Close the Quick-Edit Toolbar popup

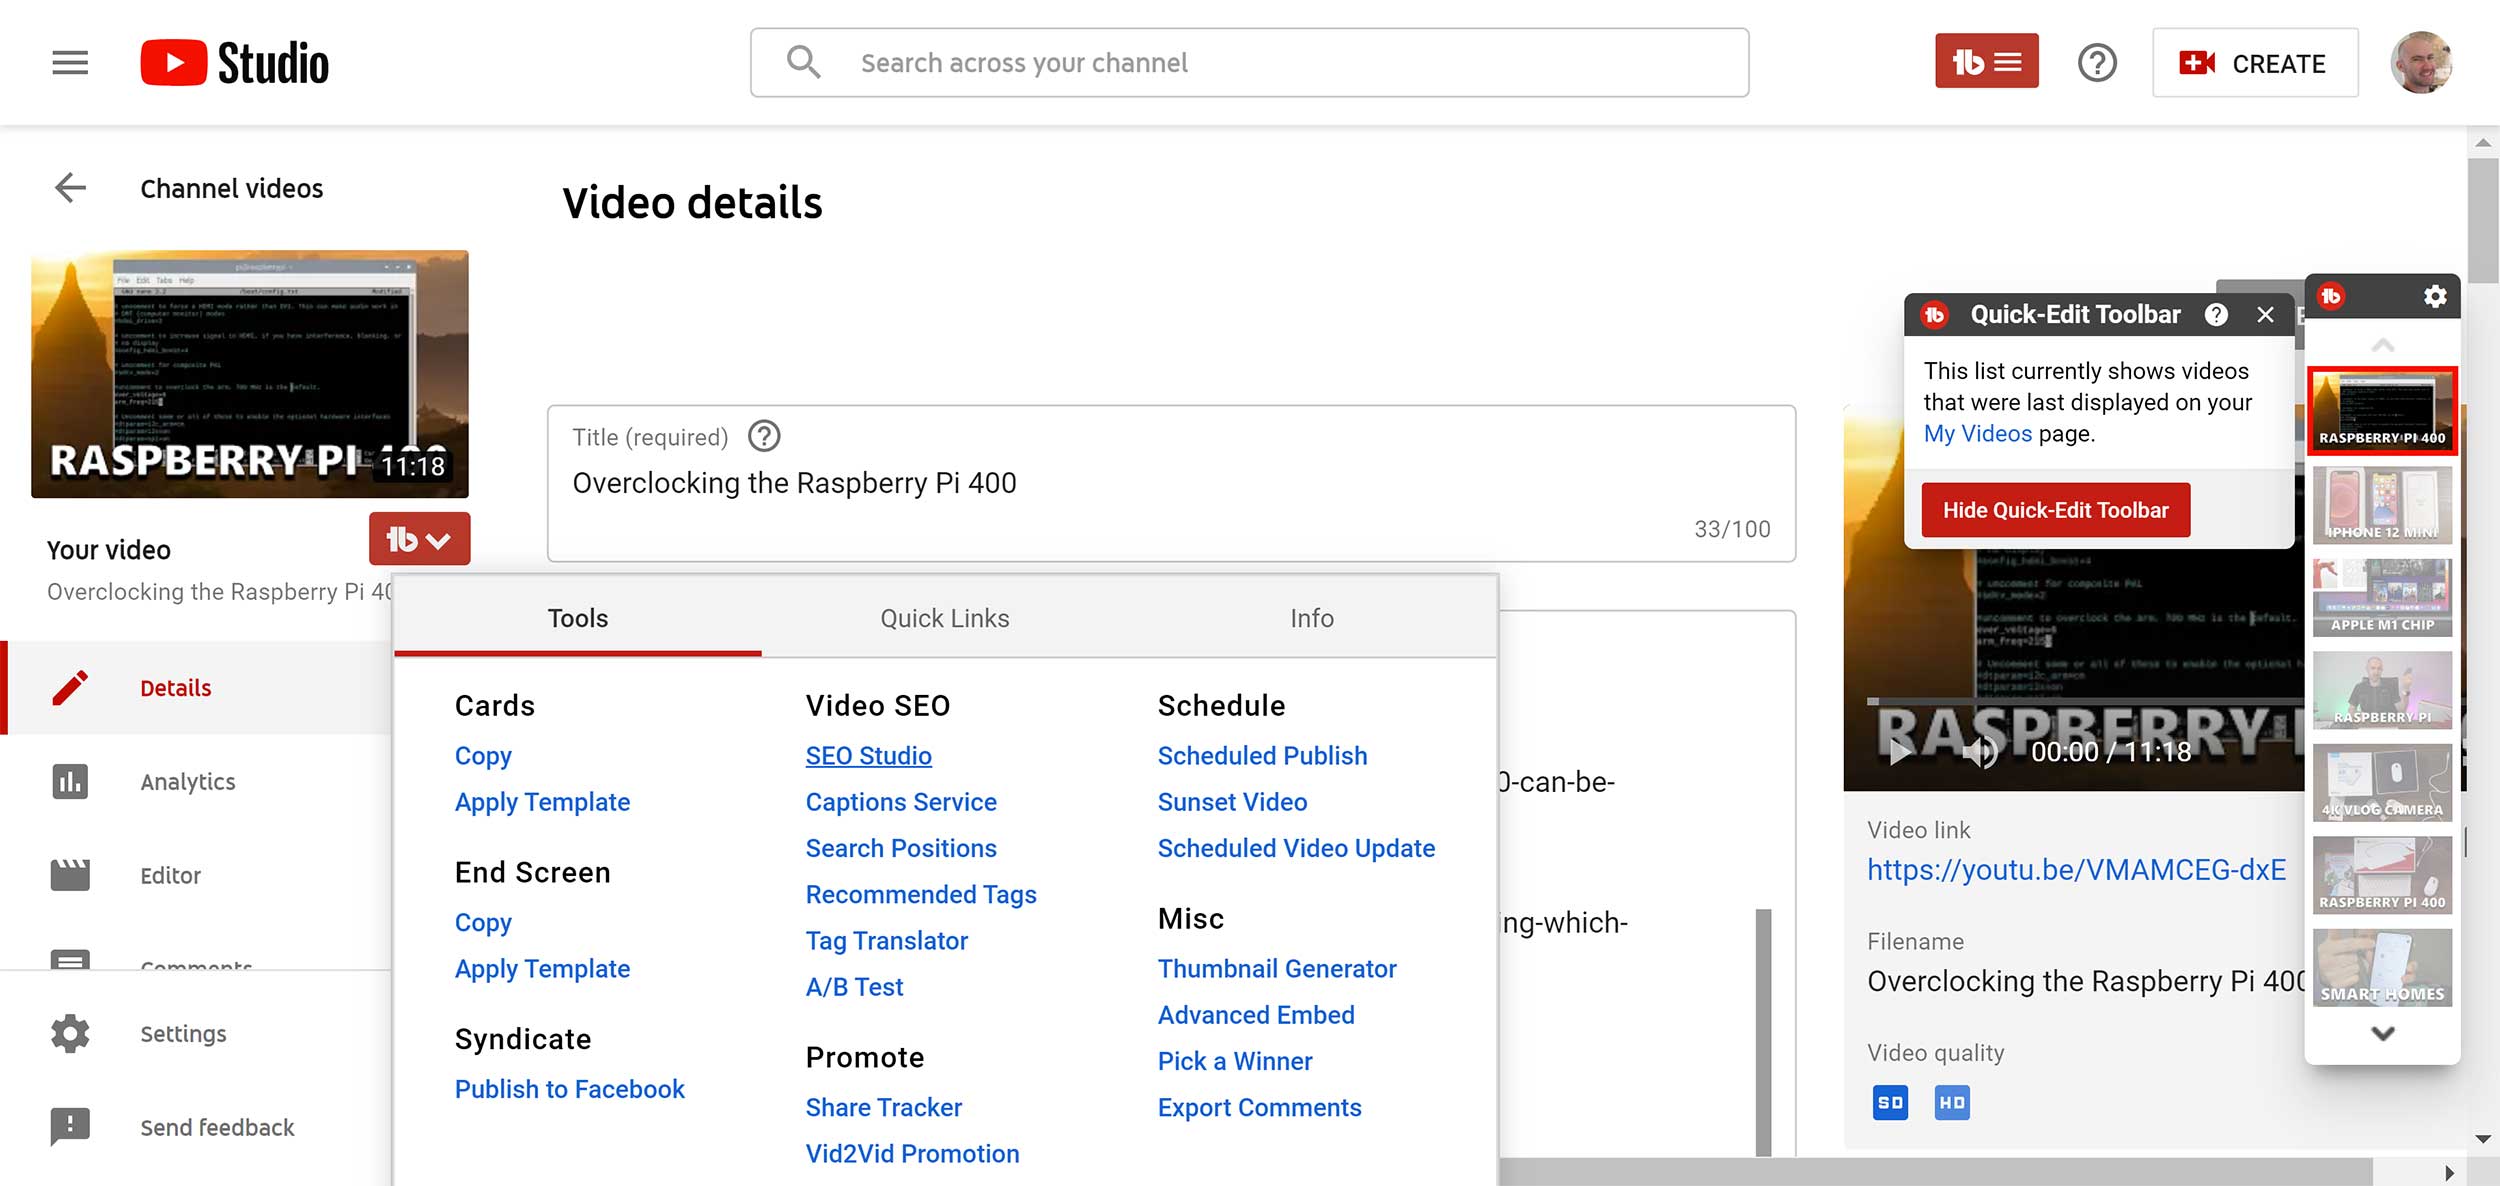(2265, 315)
